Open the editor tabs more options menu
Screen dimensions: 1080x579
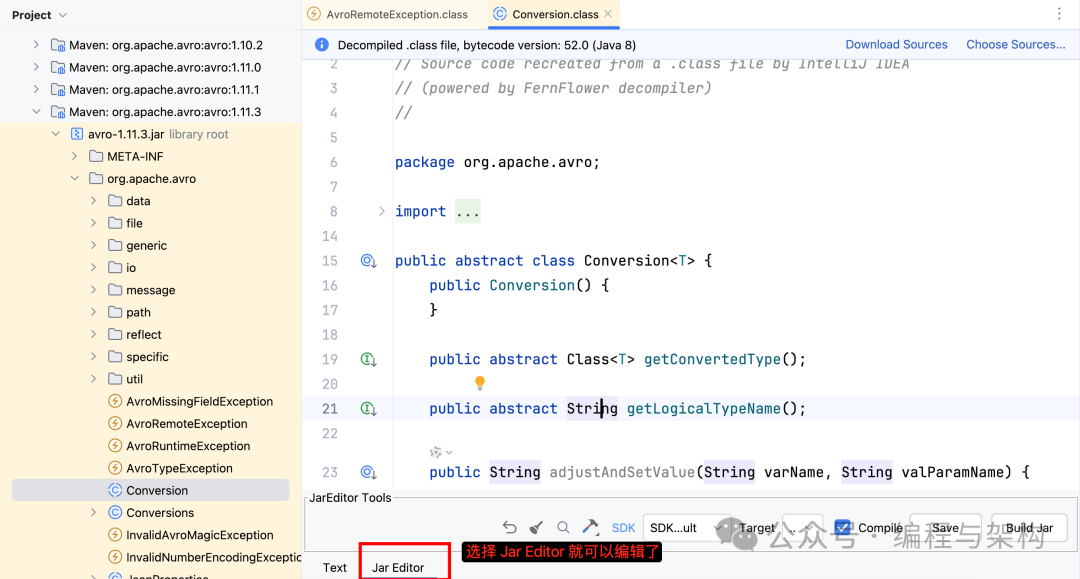point(1059,14)
